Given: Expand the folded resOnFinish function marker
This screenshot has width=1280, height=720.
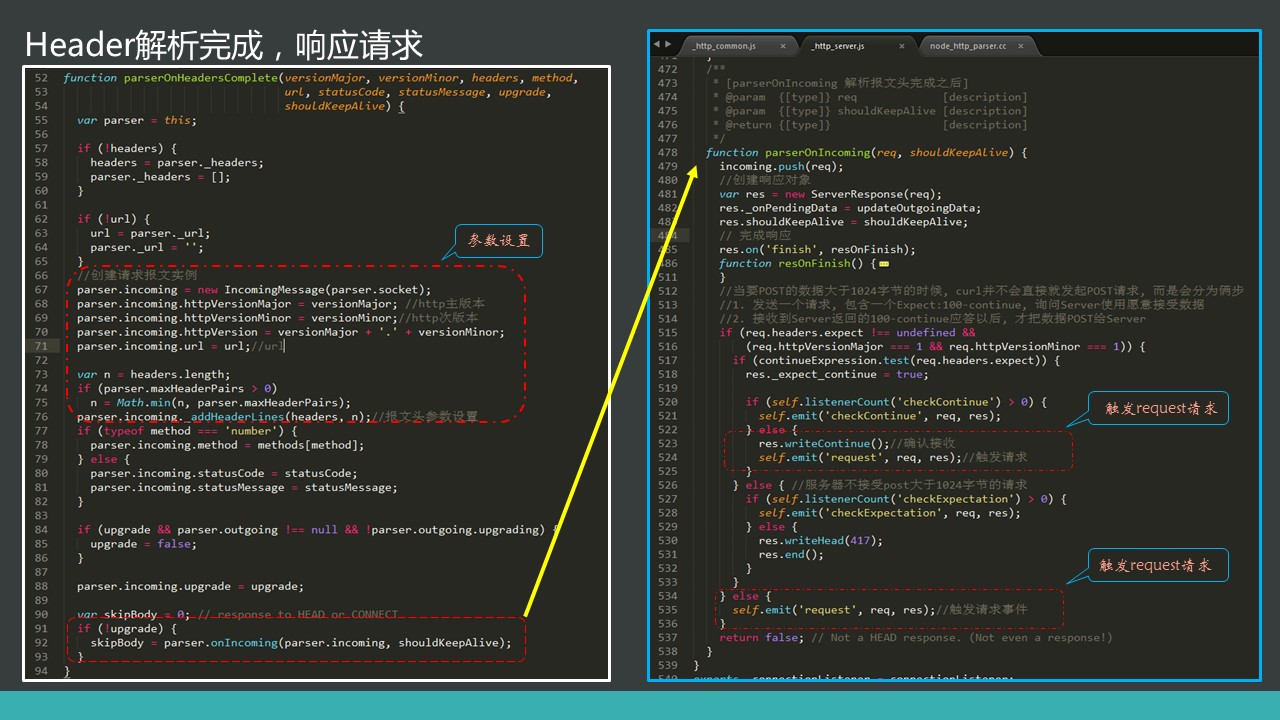Looking at the screenshot, I should coord(885,264).
